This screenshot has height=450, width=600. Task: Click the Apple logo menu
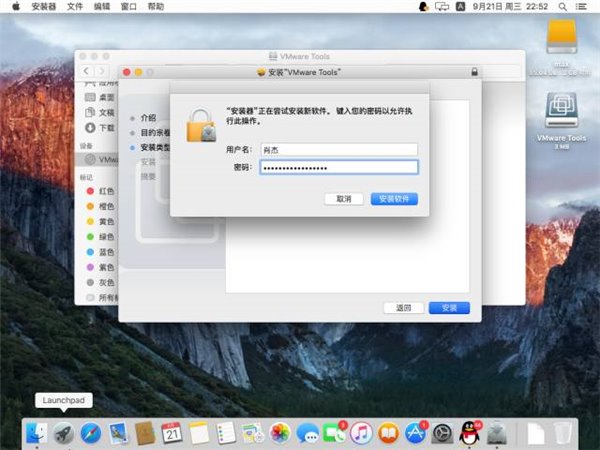(x=13, y=6)
